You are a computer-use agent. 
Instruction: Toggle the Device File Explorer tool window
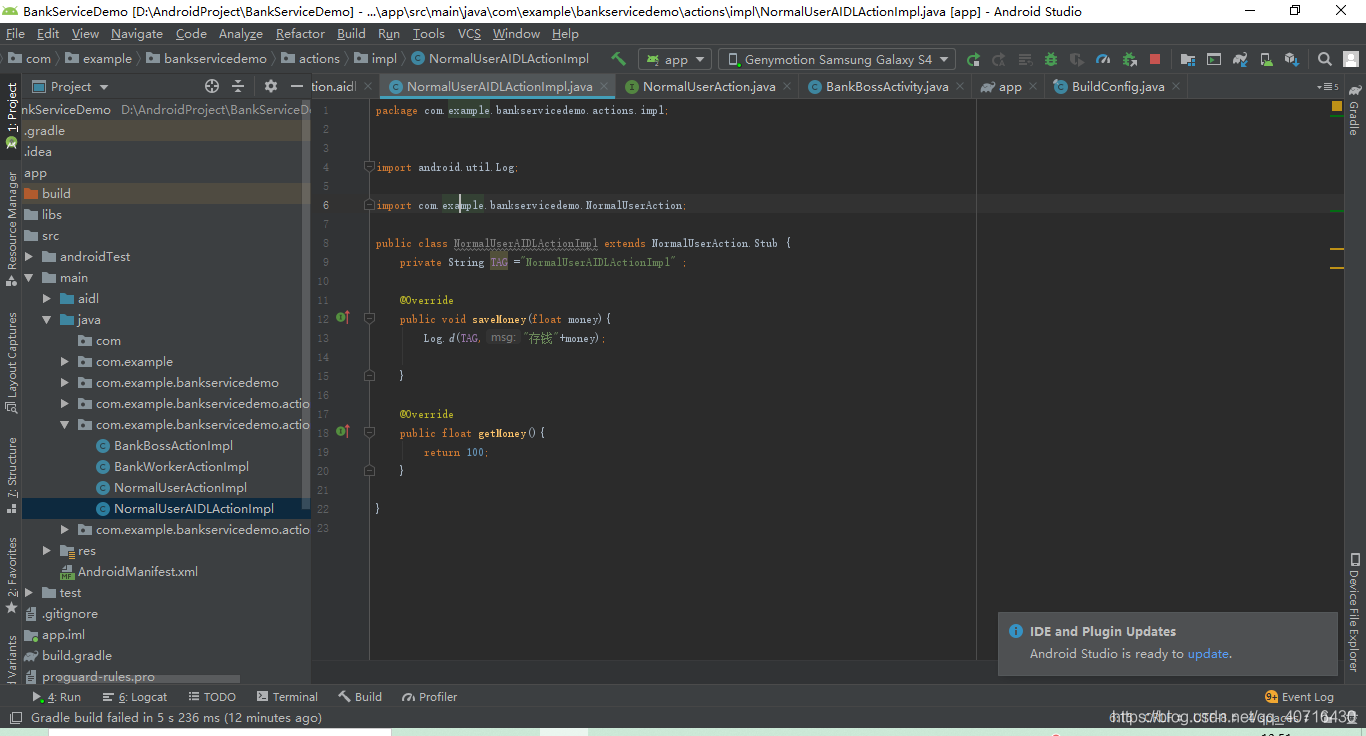coord(1354,612)
